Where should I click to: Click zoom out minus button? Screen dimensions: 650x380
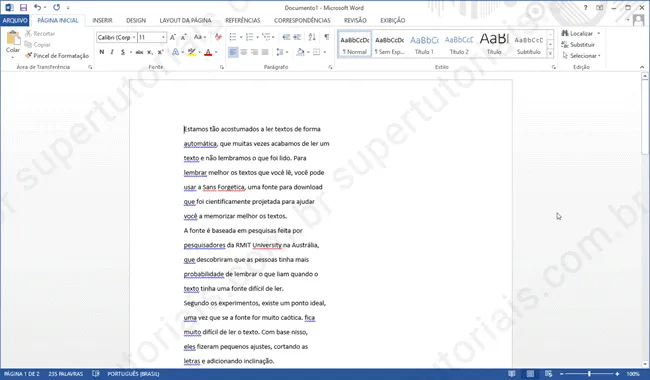(562, 374)
